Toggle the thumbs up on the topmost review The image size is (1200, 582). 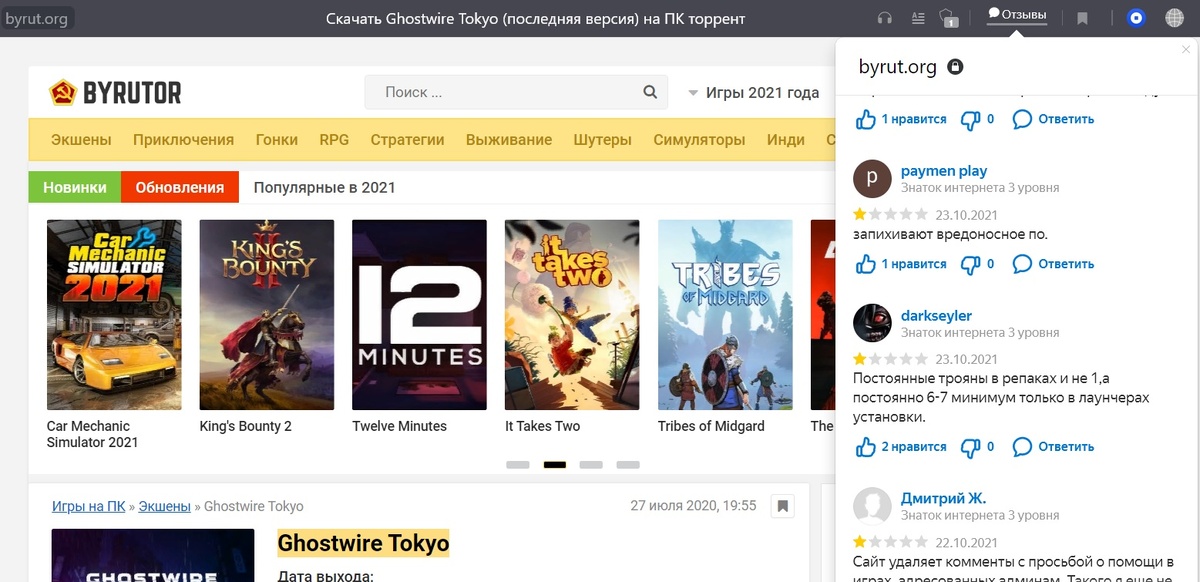[x=868, y=118]
